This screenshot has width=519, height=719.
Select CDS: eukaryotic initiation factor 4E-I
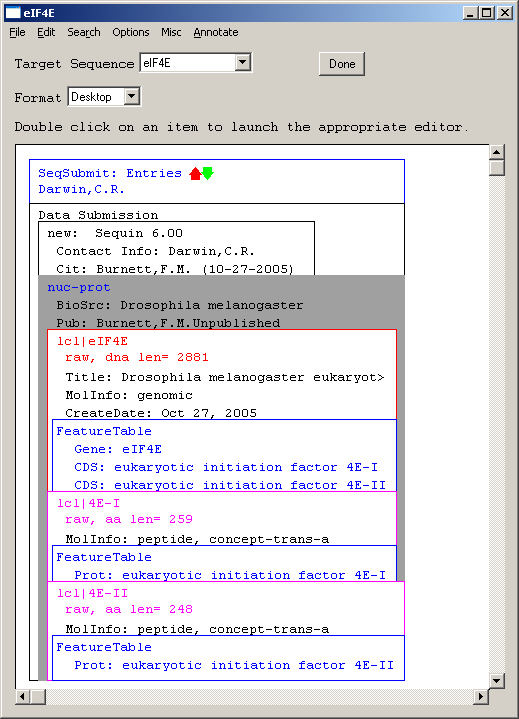click(226, 467)
